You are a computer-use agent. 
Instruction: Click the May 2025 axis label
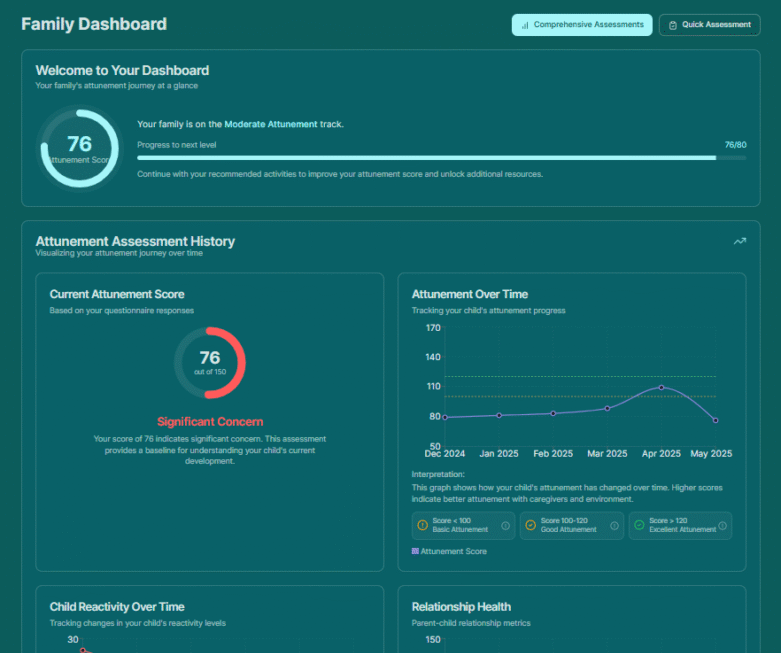[x=711, y=454]
